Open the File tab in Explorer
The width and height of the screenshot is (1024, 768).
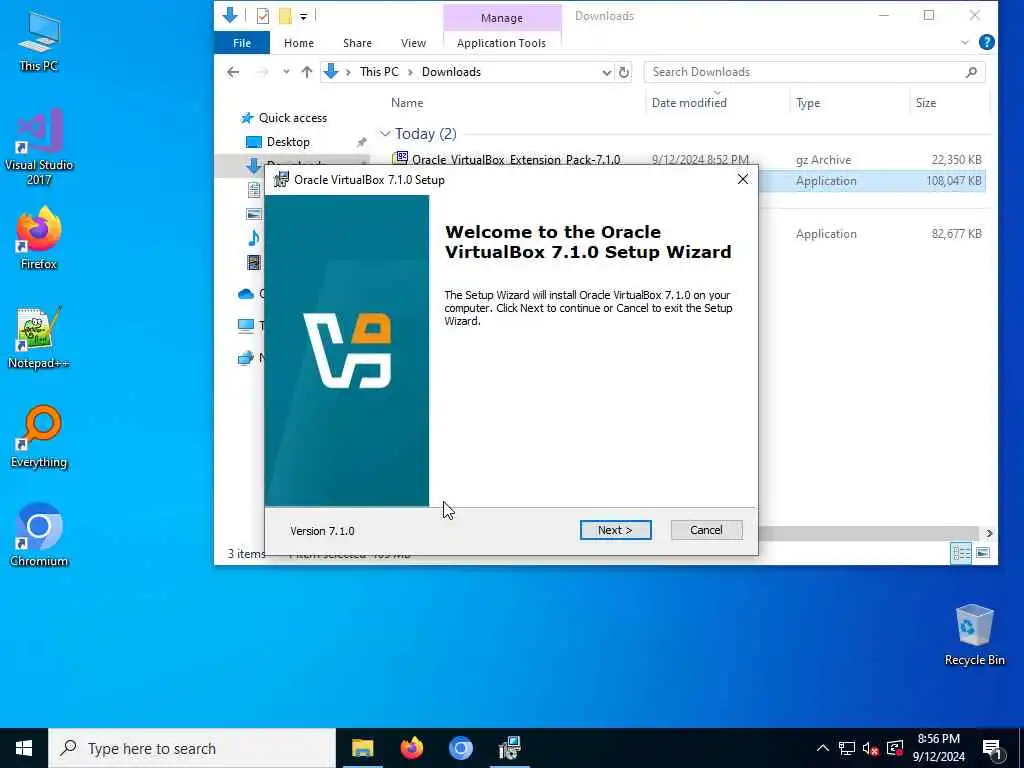click(242, 43)
